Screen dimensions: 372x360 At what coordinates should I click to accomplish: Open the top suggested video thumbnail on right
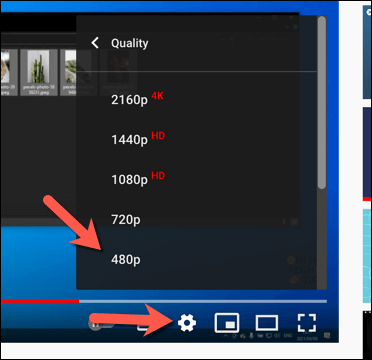[x=367, y=52]
